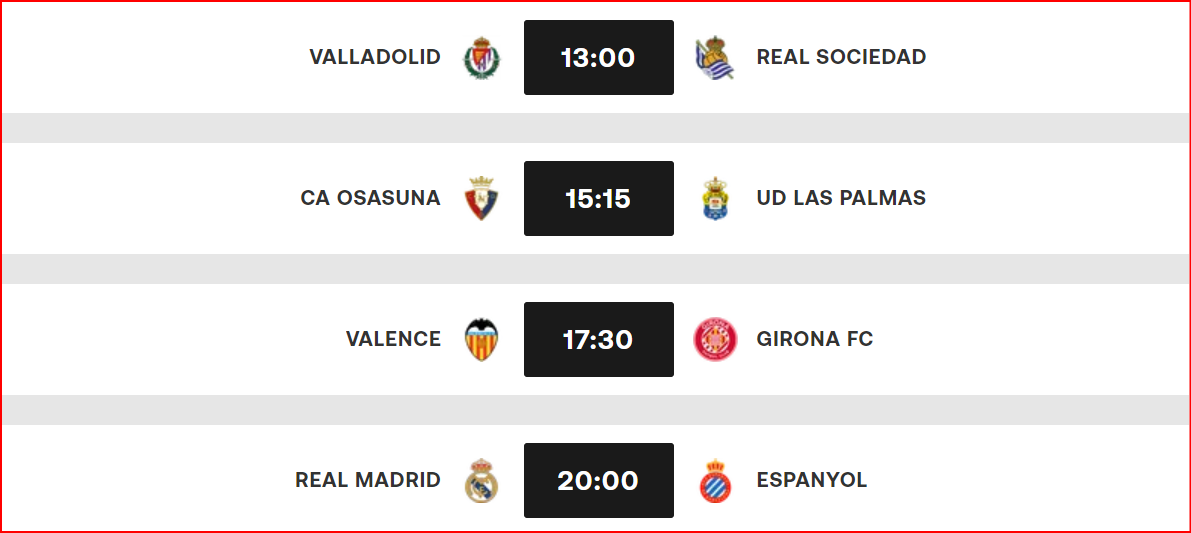
Task: Open the Girona FC red crest
Action: tap(715, 339)
